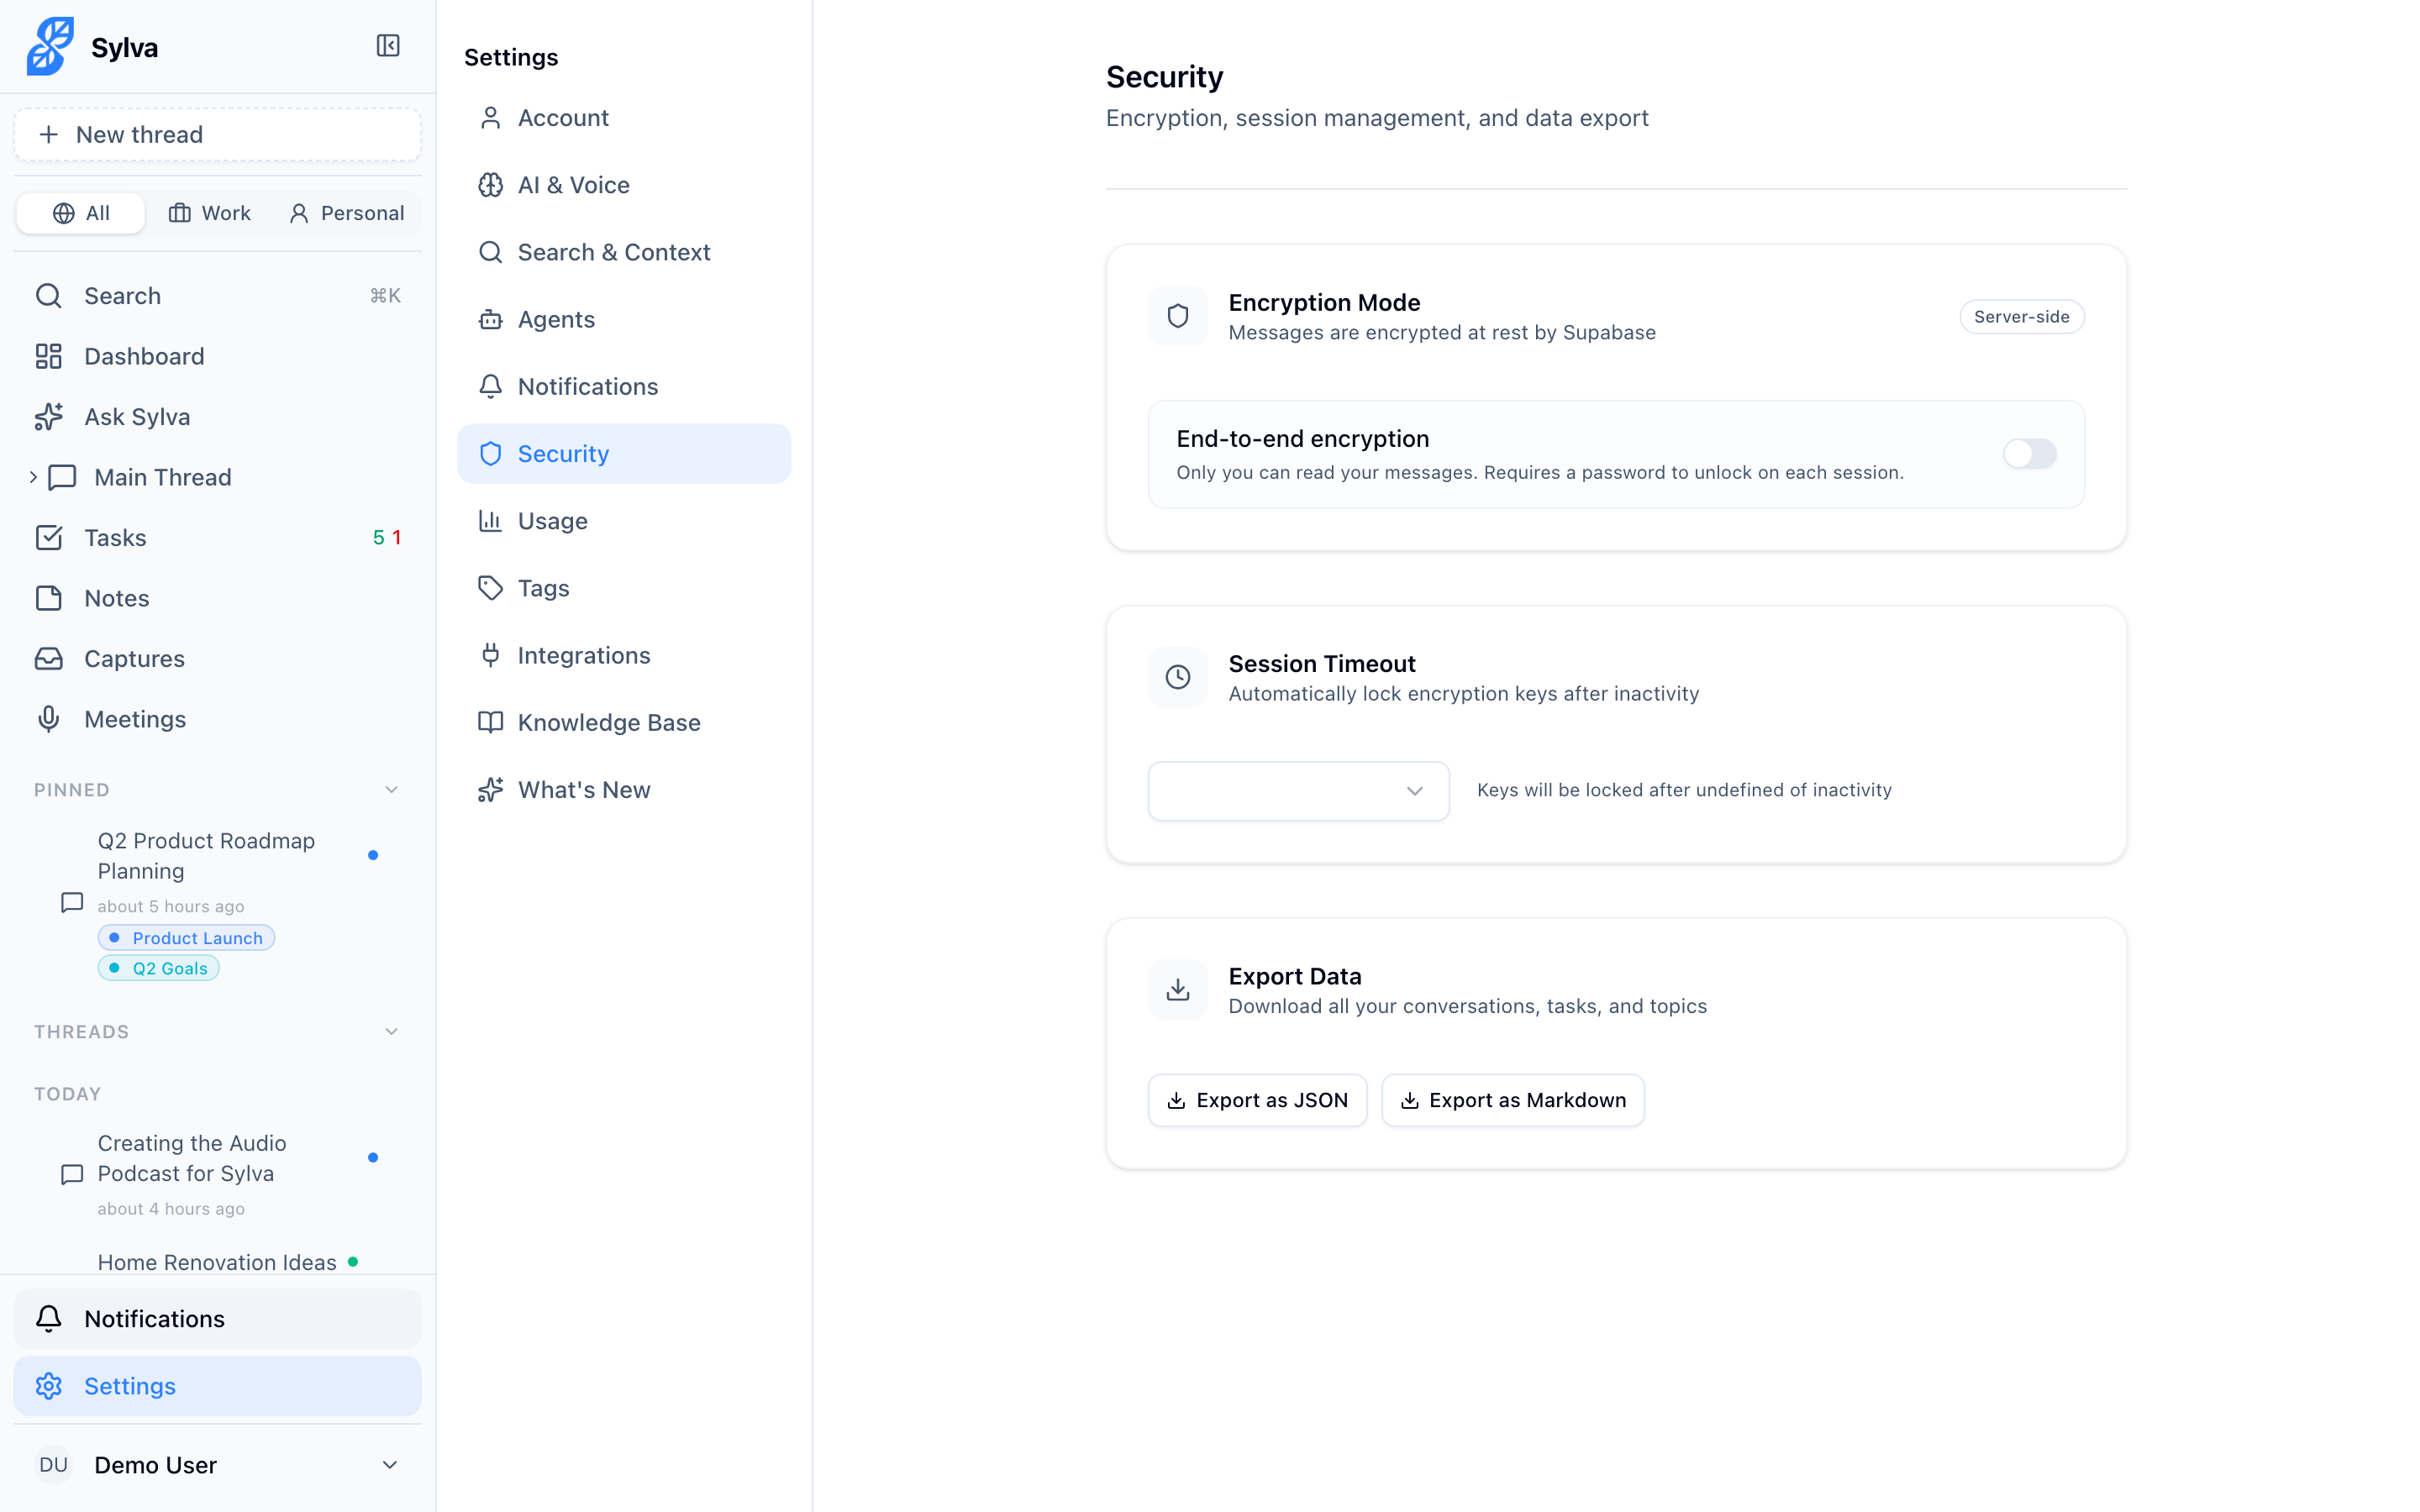Click the Session Timeout clock icon
The width and height of the screenshot is (2420, 1512).
click(1178, 677)
